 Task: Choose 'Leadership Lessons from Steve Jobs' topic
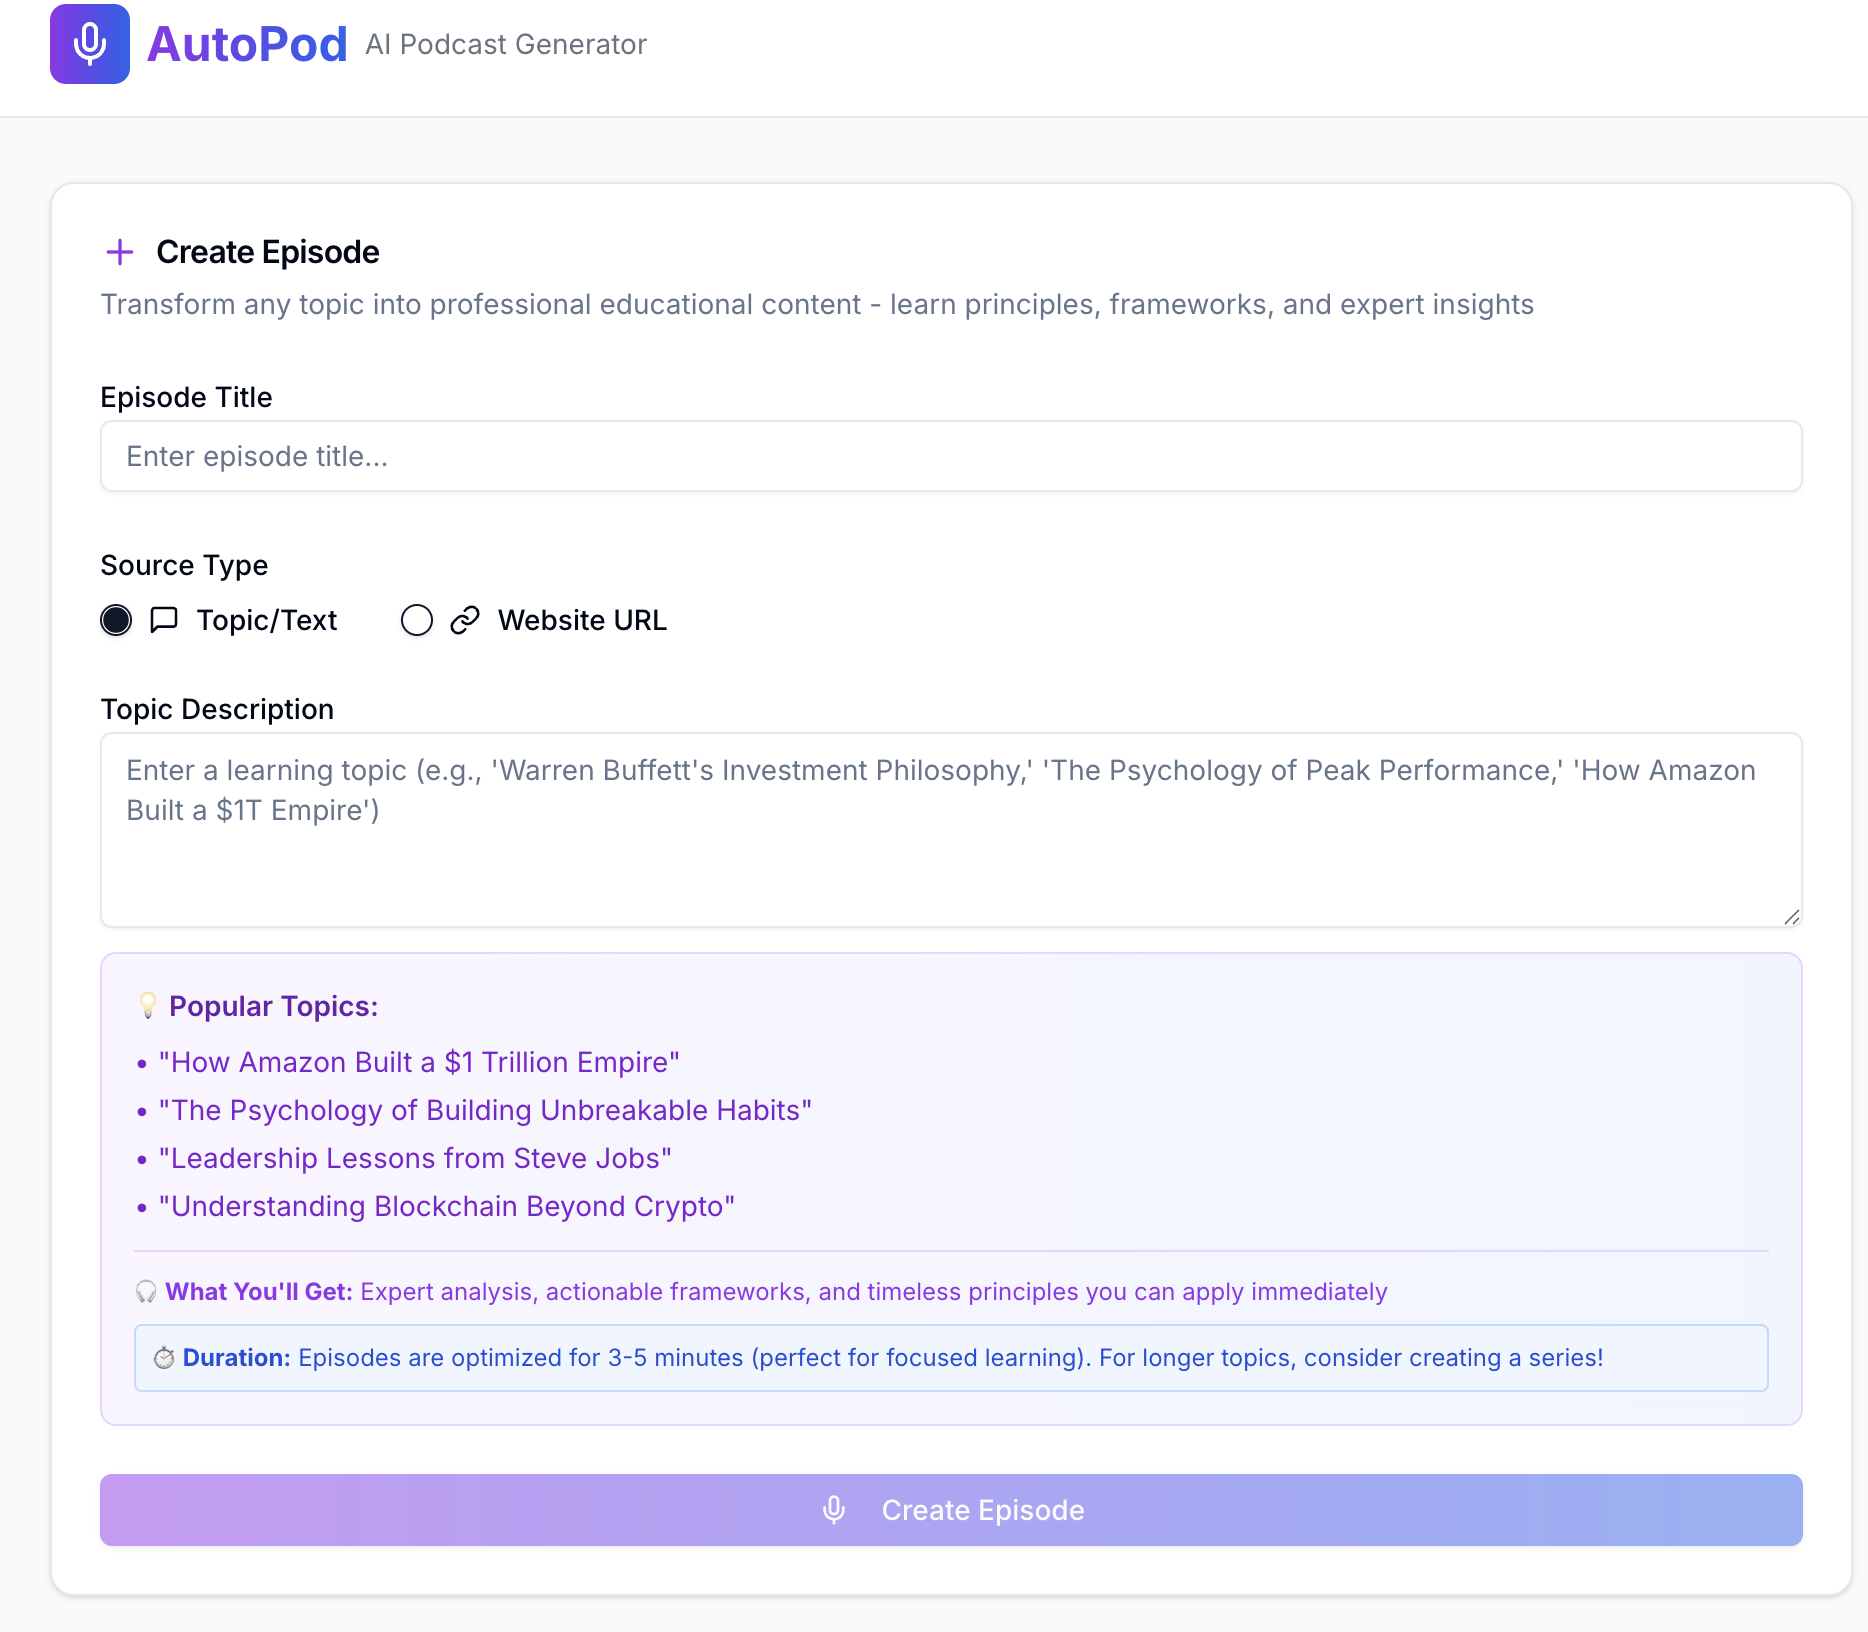tap(415, 1158)
